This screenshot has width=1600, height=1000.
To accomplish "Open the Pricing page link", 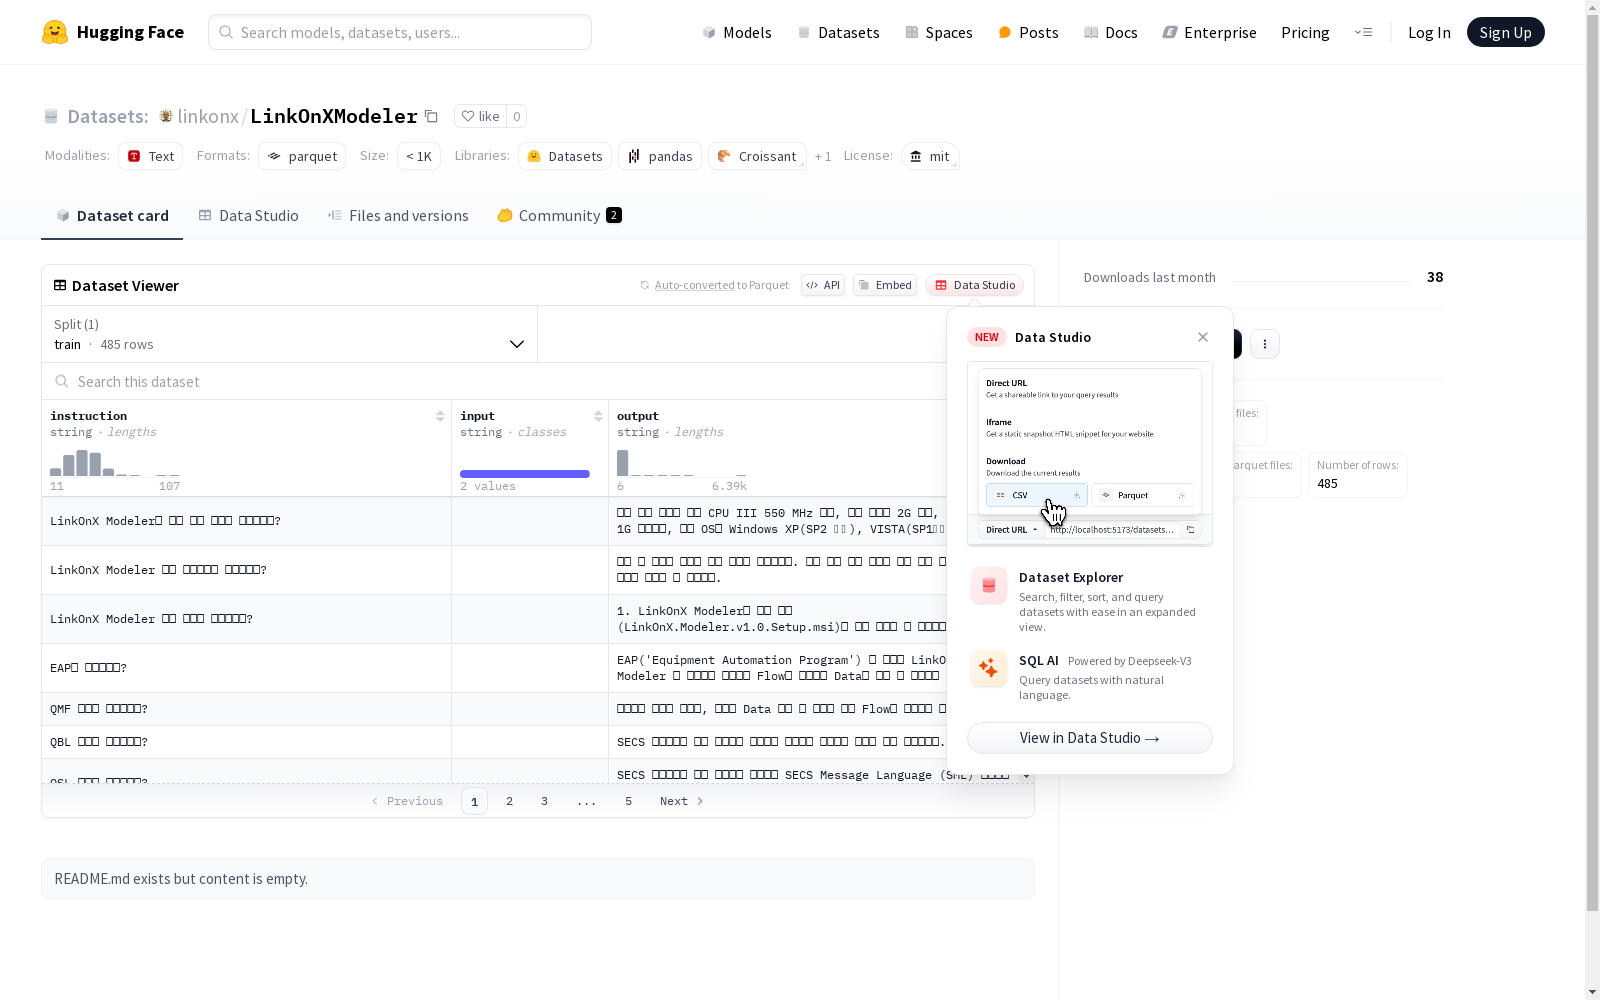I will tap(1305, 32).
